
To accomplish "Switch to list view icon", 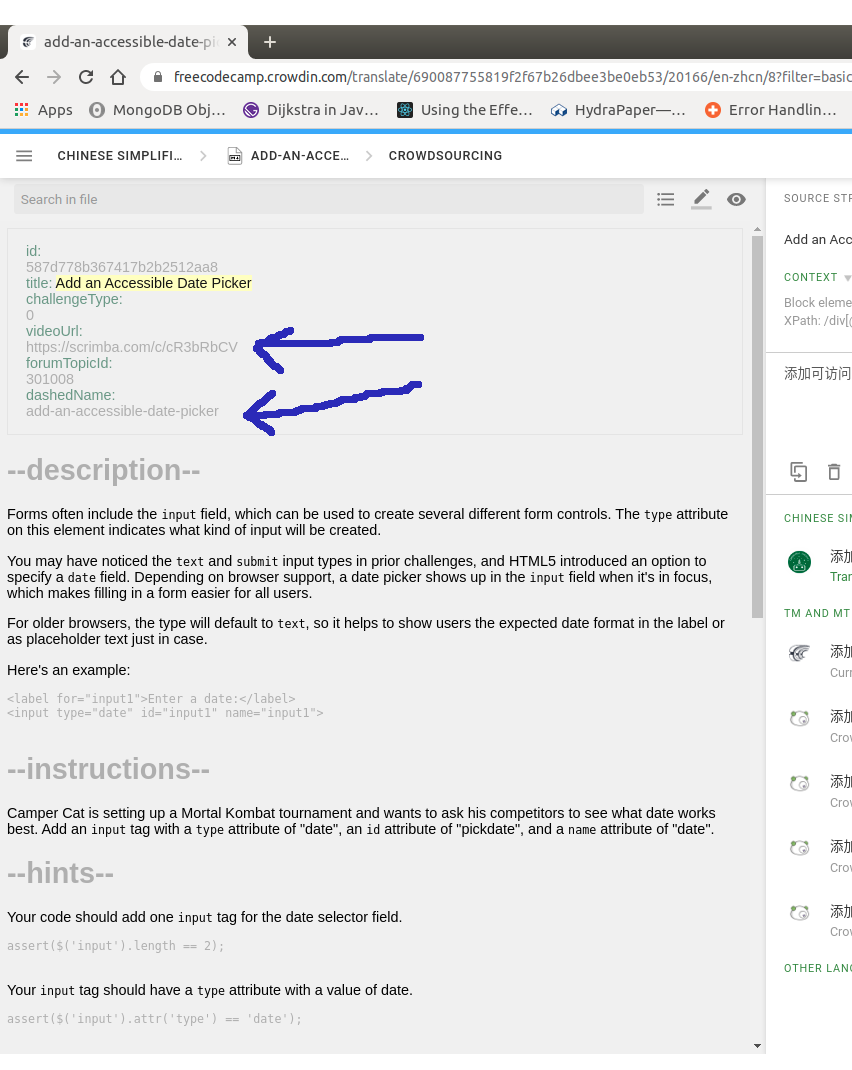I will [666, 199].
